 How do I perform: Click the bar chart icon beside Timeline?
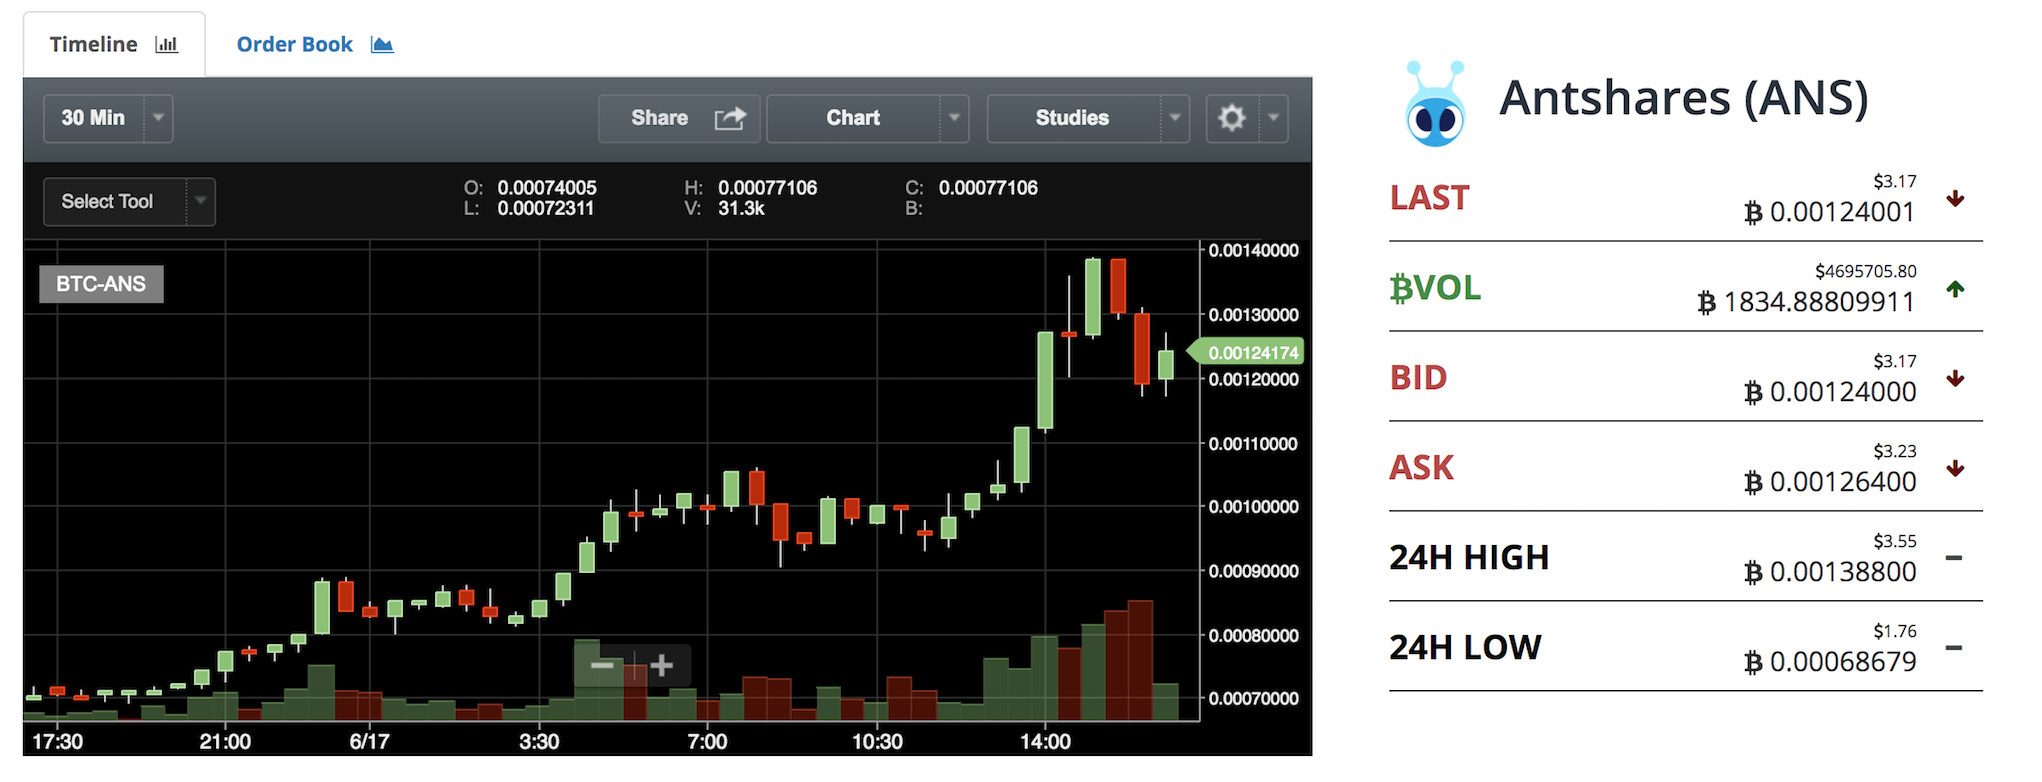click(167, 44)
